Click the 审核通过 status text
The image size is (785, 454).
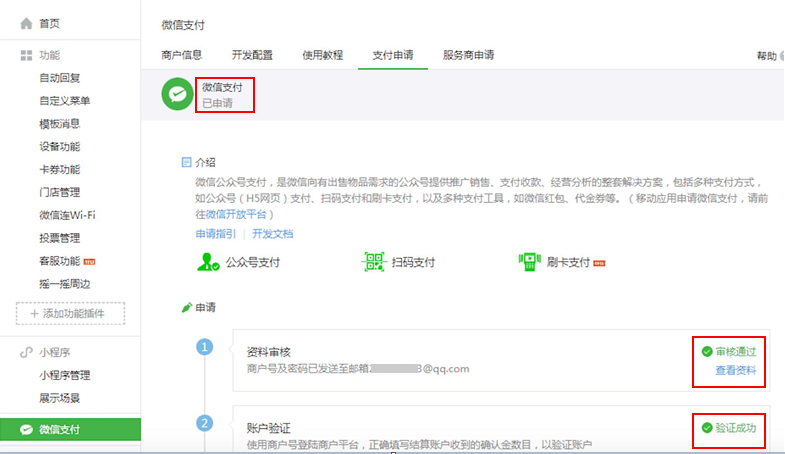(x=735, y=352)
